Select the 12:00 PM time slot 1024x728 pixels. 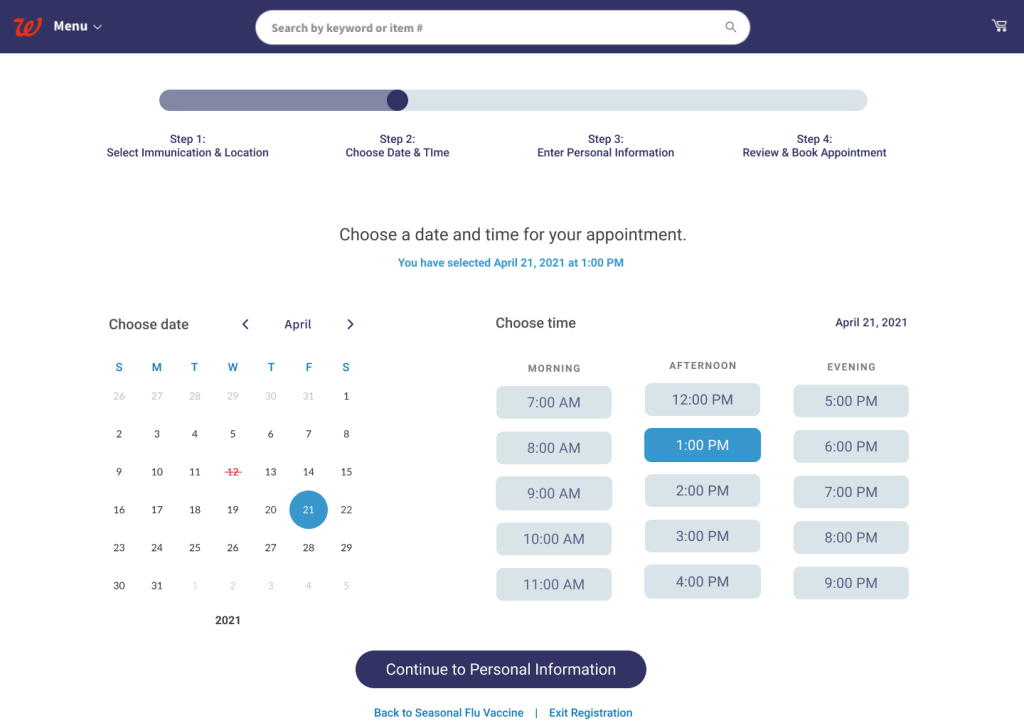point(702,400)
